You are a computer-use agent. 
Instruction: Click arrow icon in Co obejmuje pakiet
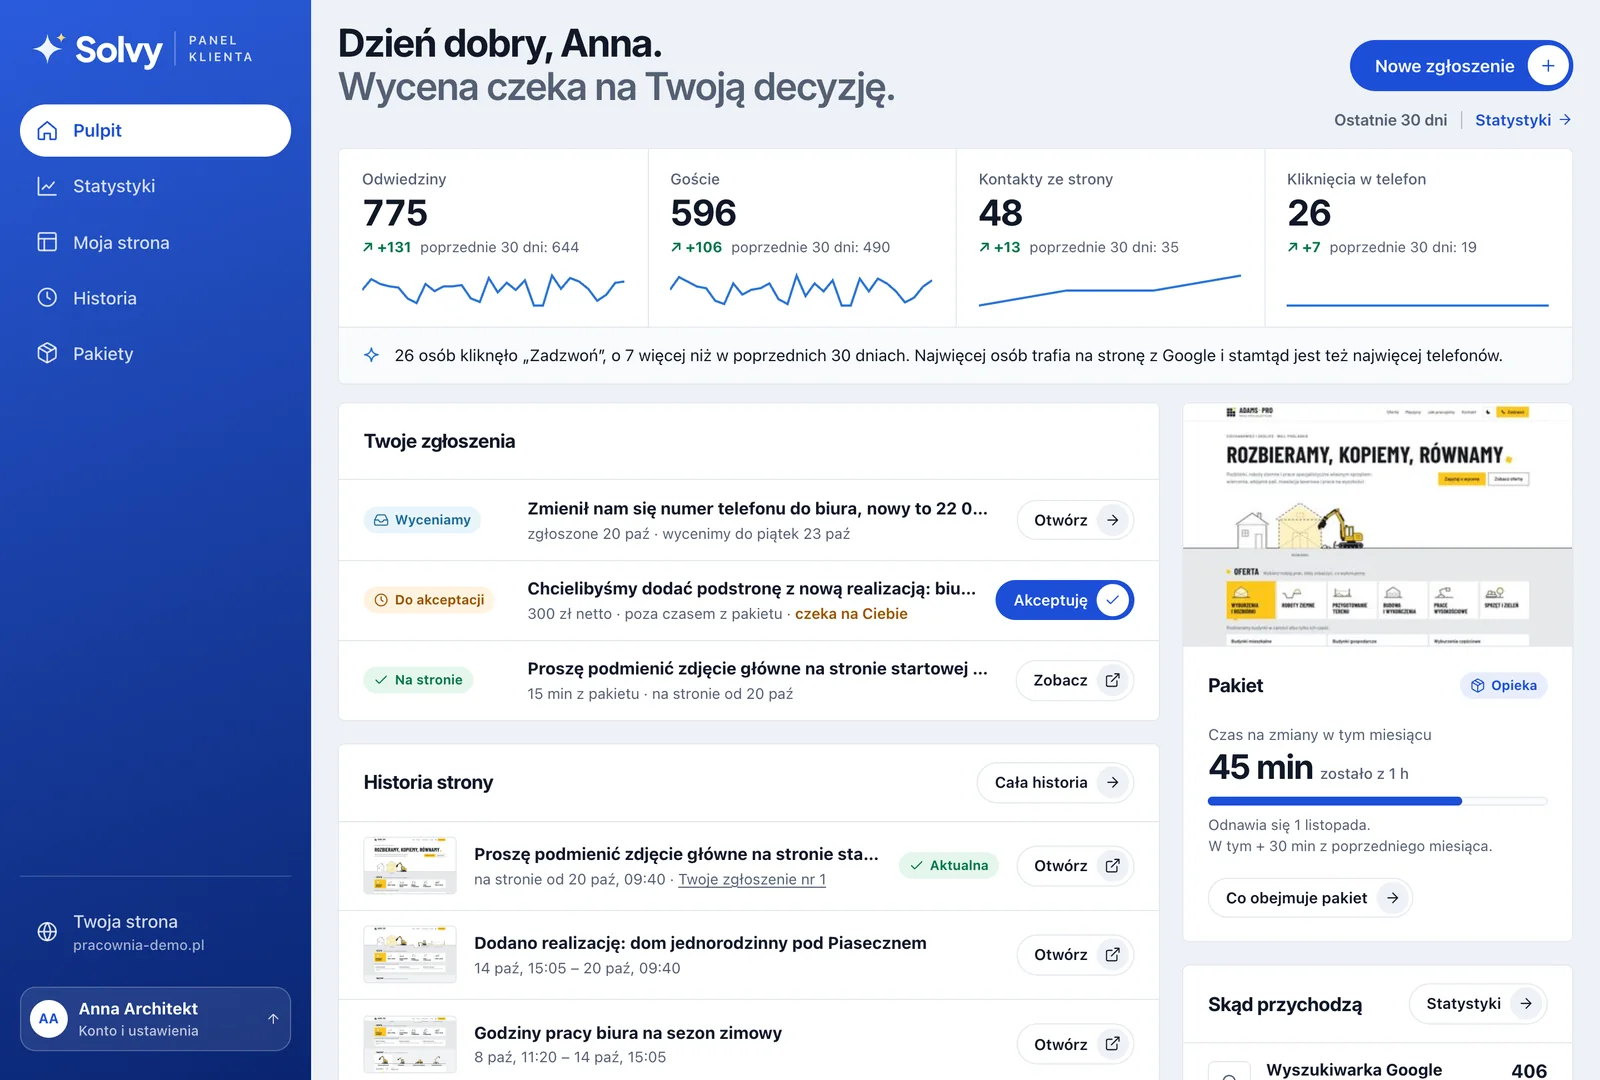point(1392,898)
